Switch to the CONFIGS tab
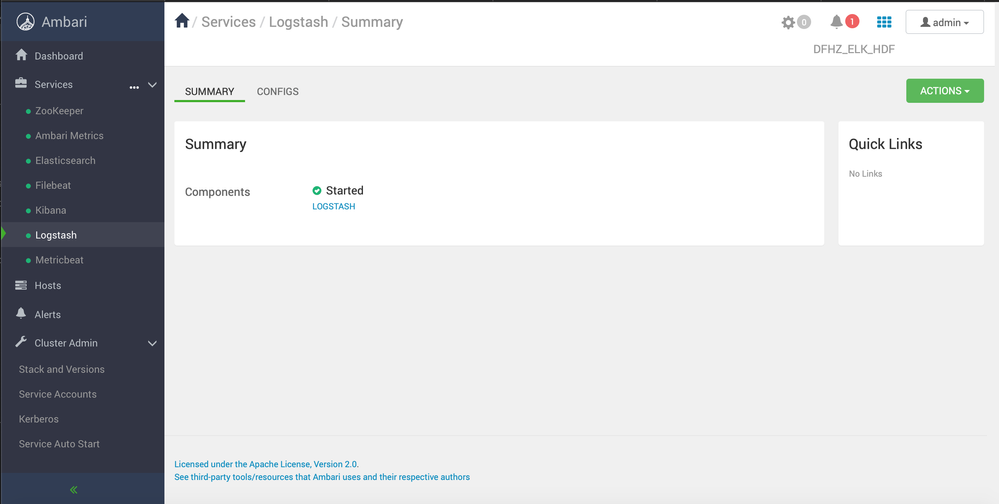999x504 pixels. (x=278, y=92)
